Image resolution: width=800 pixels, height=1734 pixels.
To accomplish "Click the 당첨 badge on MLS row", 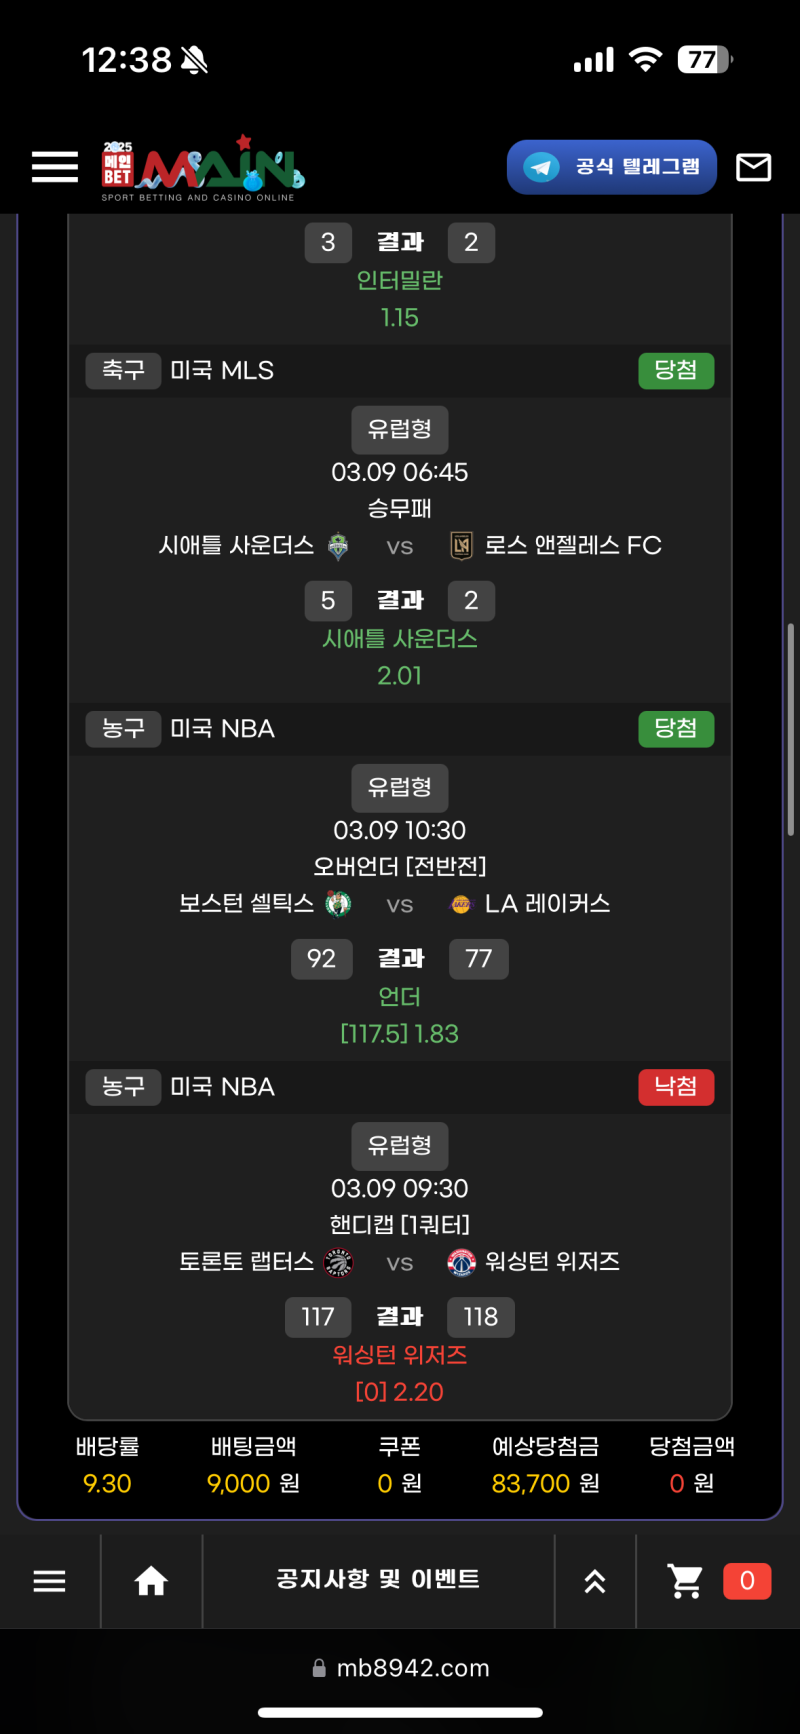I will tap(676, 371).
